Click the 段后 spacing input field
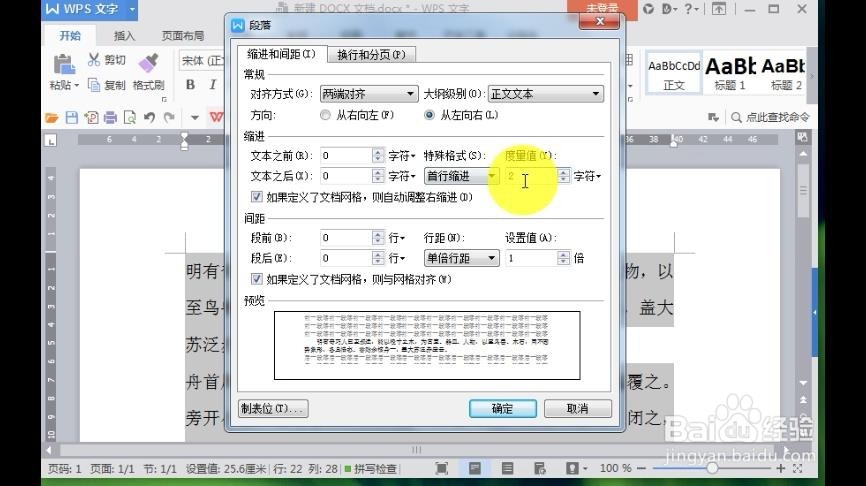The height and width of the screenshot is (486, 866). click(x=346, y=258)
